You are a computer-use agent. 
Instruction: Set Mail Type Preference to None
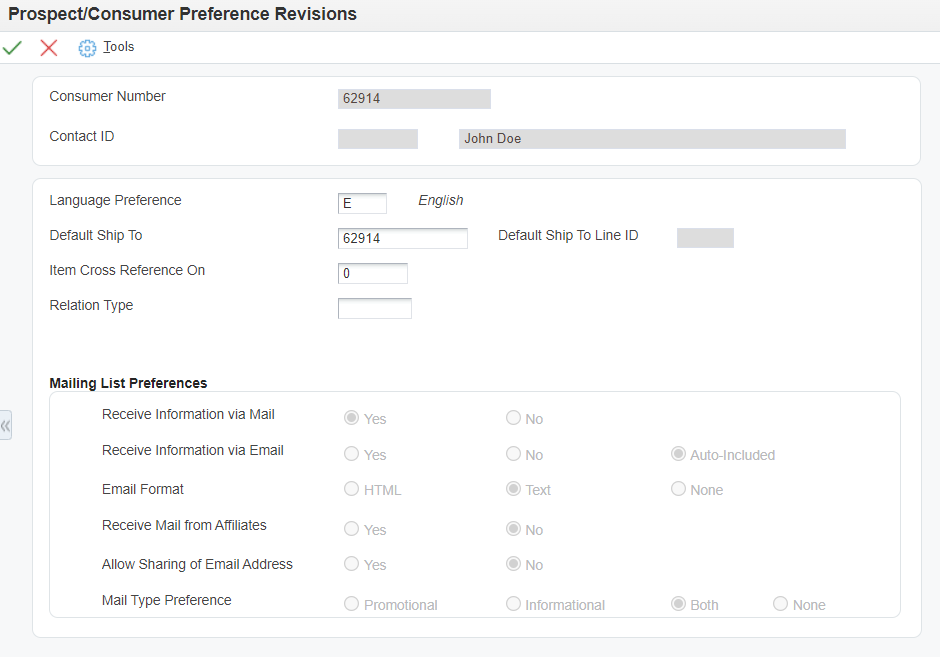(x=779, y=604)
